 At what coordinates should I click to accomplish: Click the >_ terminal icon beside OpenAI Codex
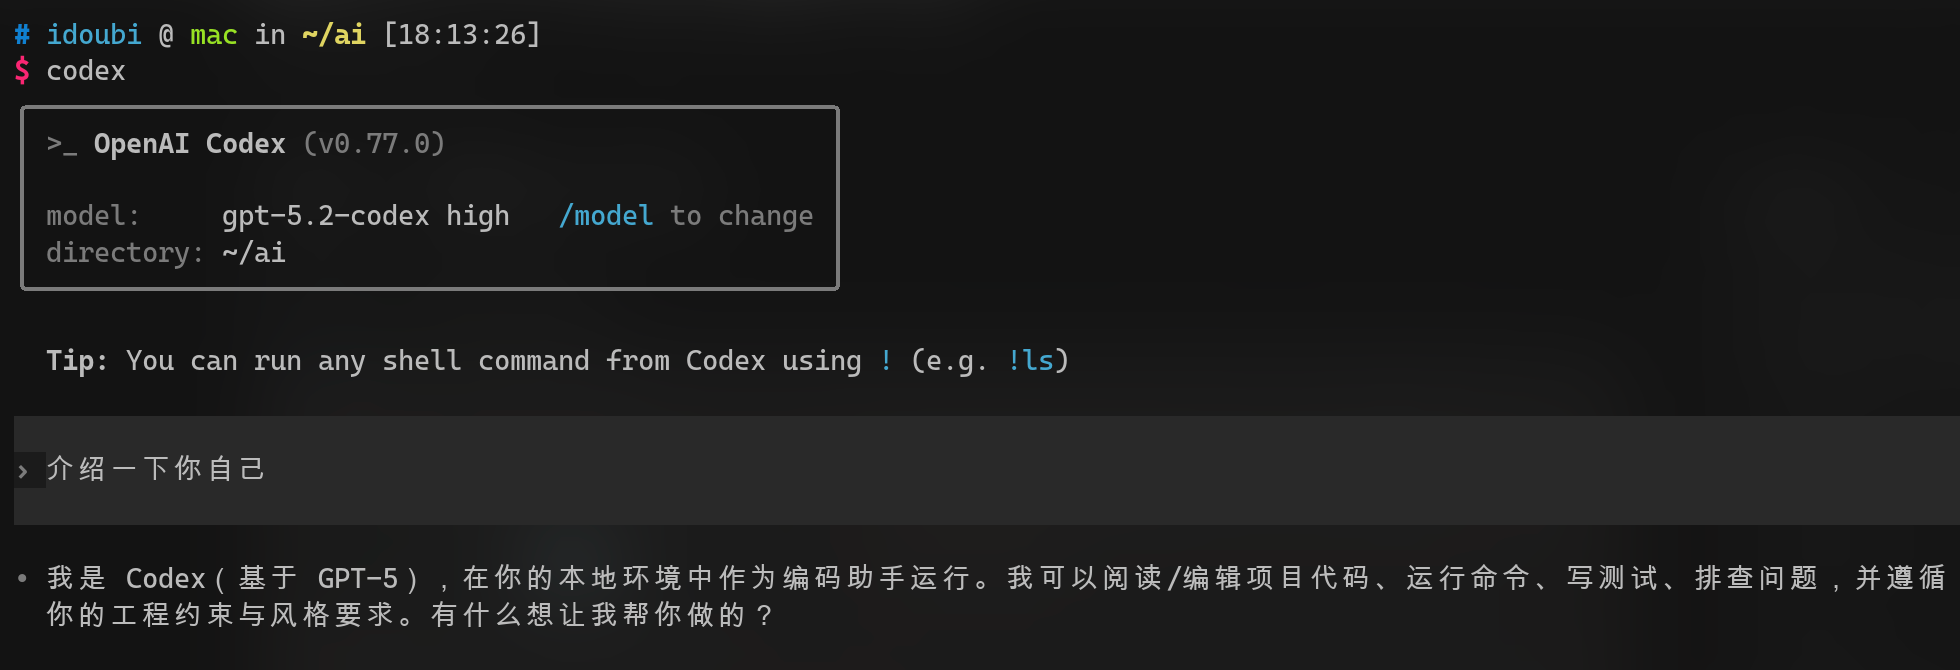point(62,145)
